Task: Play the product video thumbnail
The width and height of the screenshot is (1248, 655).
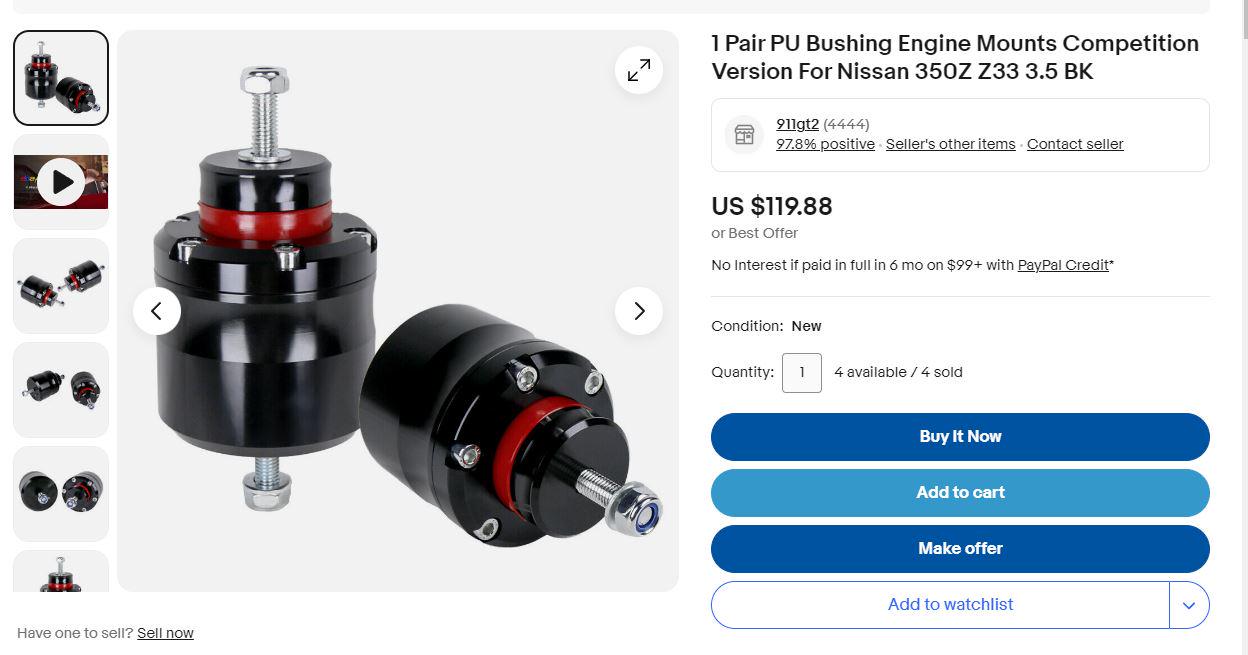Action: point(60,182)
